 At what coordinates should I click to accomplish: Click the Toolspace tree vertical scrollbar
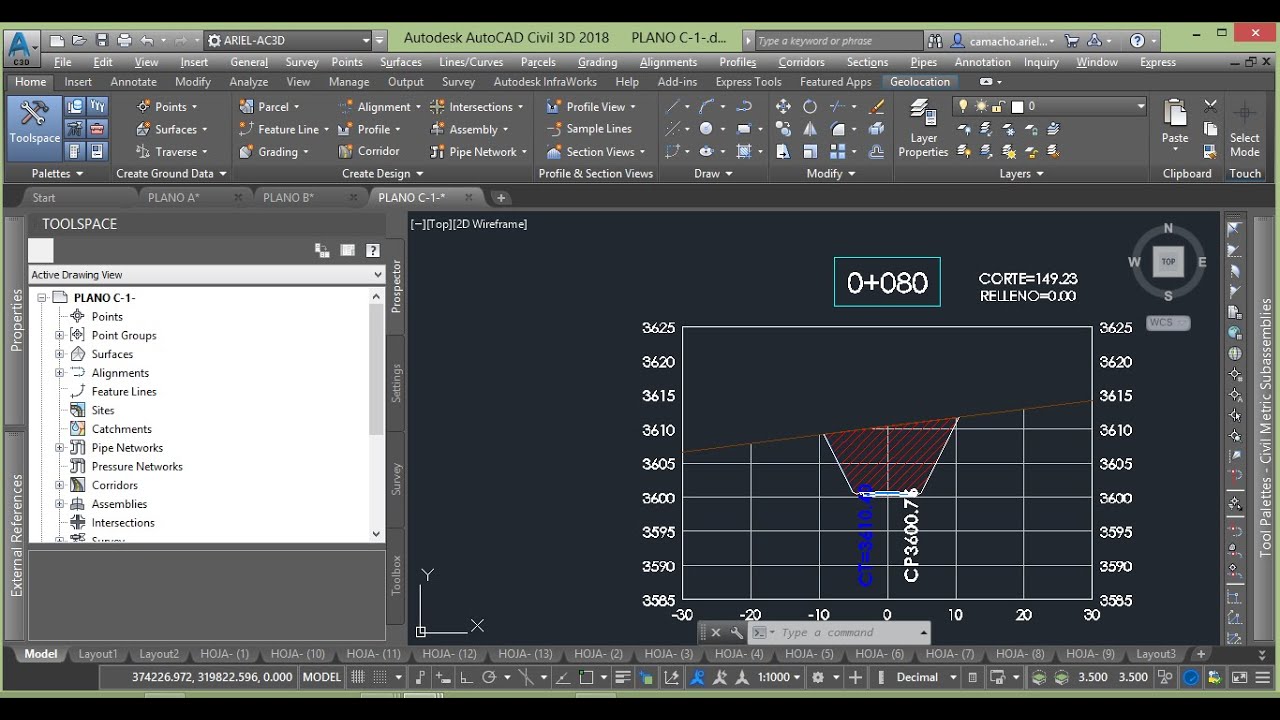[x=377, y=415]
